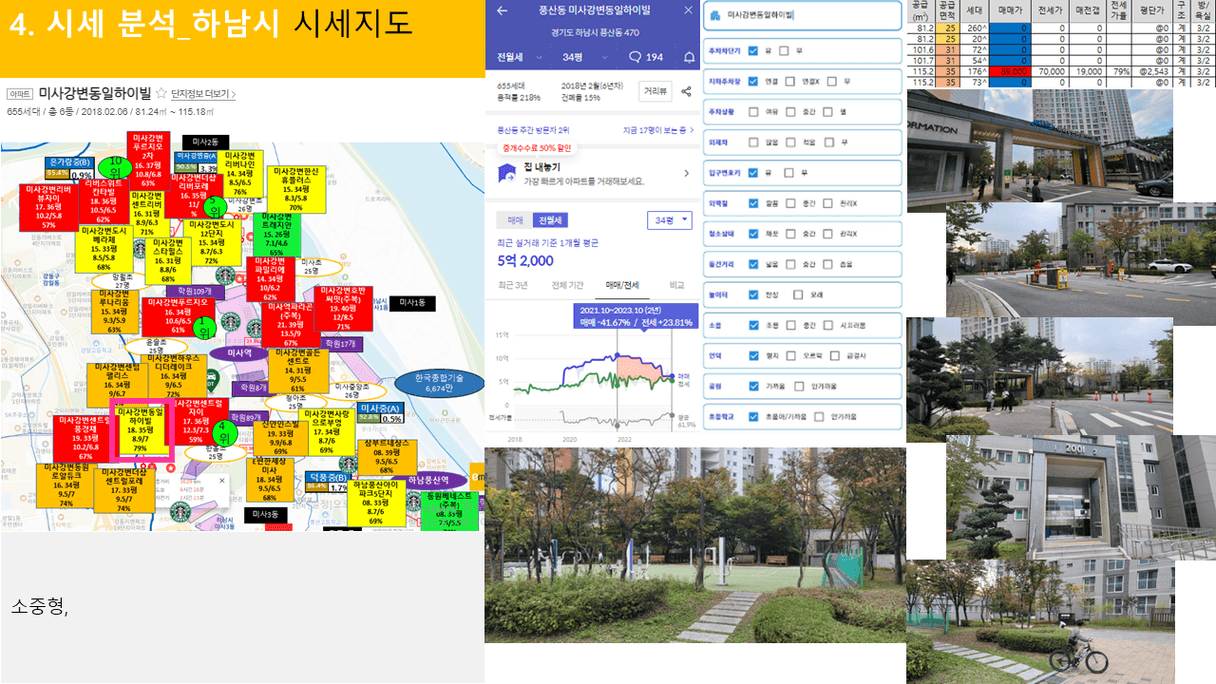Uncheck 연결 in the 지하주차장 row
The width and height of the screenshot is (1216, 684).
point(752,81)
